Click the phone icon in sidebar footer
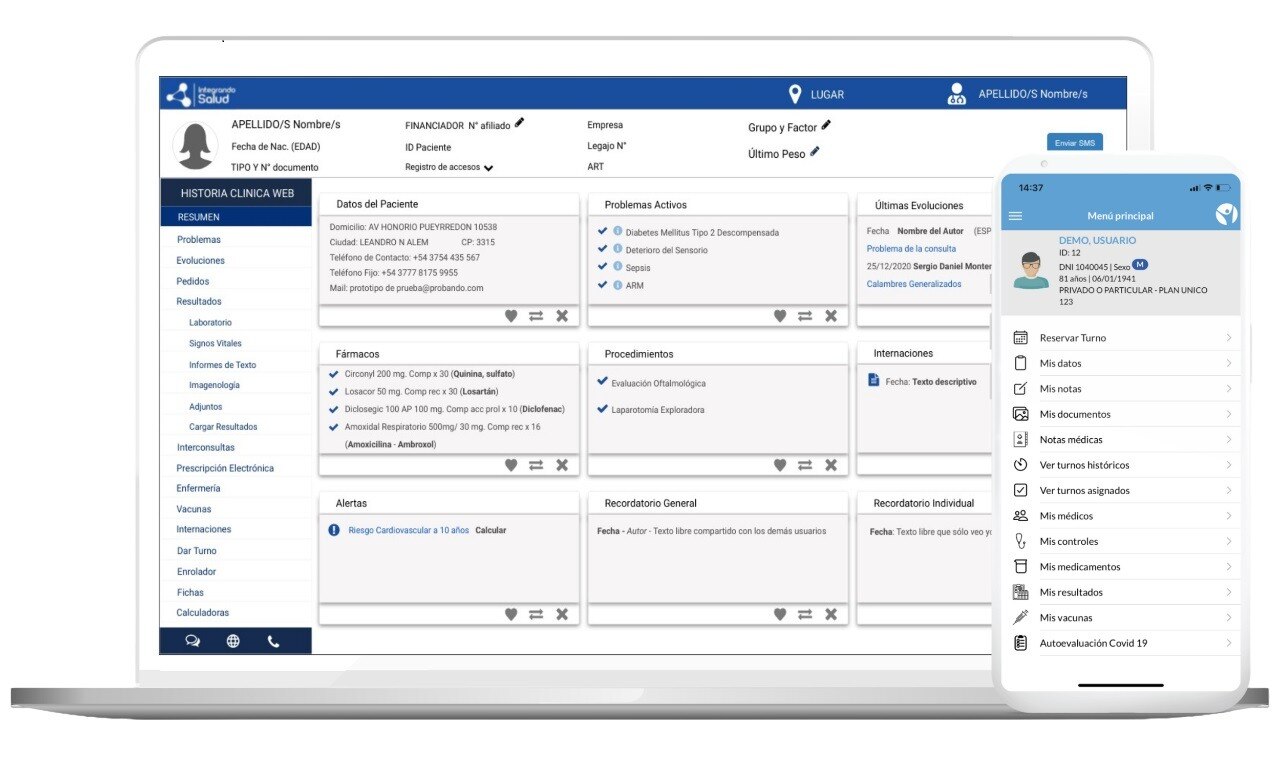This screenshot has height=768, width=1280. pos(273,642)
